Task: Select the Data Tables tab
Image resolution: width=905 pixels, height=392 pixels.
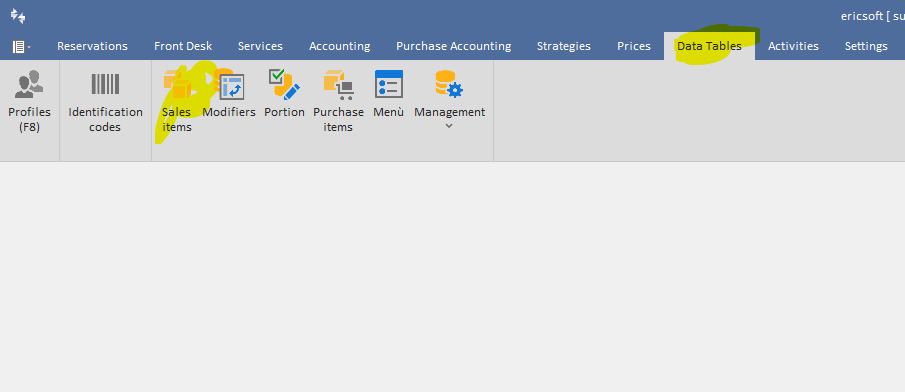Action: coord(709,46)
